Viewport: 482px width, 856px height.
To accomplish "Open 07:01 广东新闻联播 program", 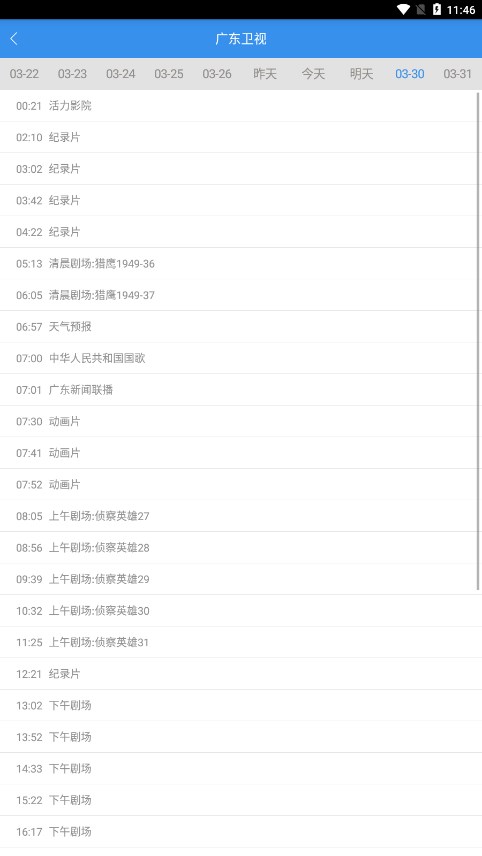I will coord(241,390).
